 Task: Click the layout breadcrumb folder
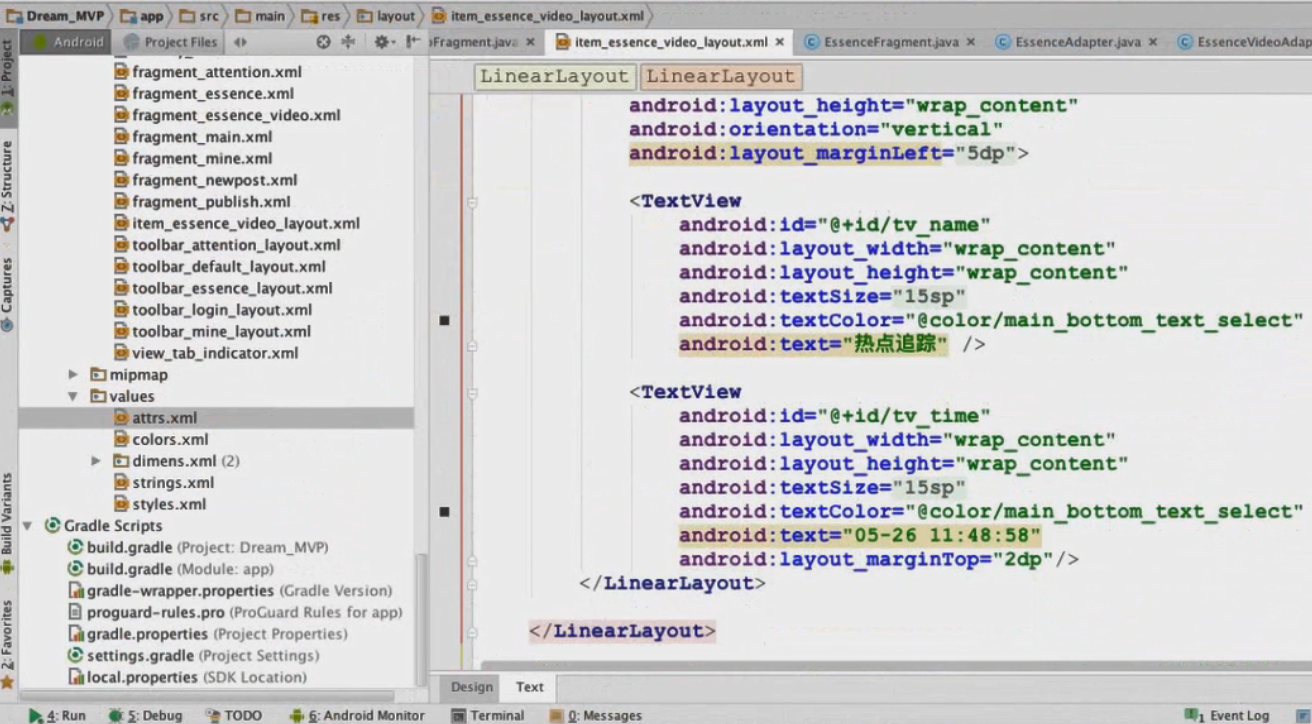click(387, 16)
